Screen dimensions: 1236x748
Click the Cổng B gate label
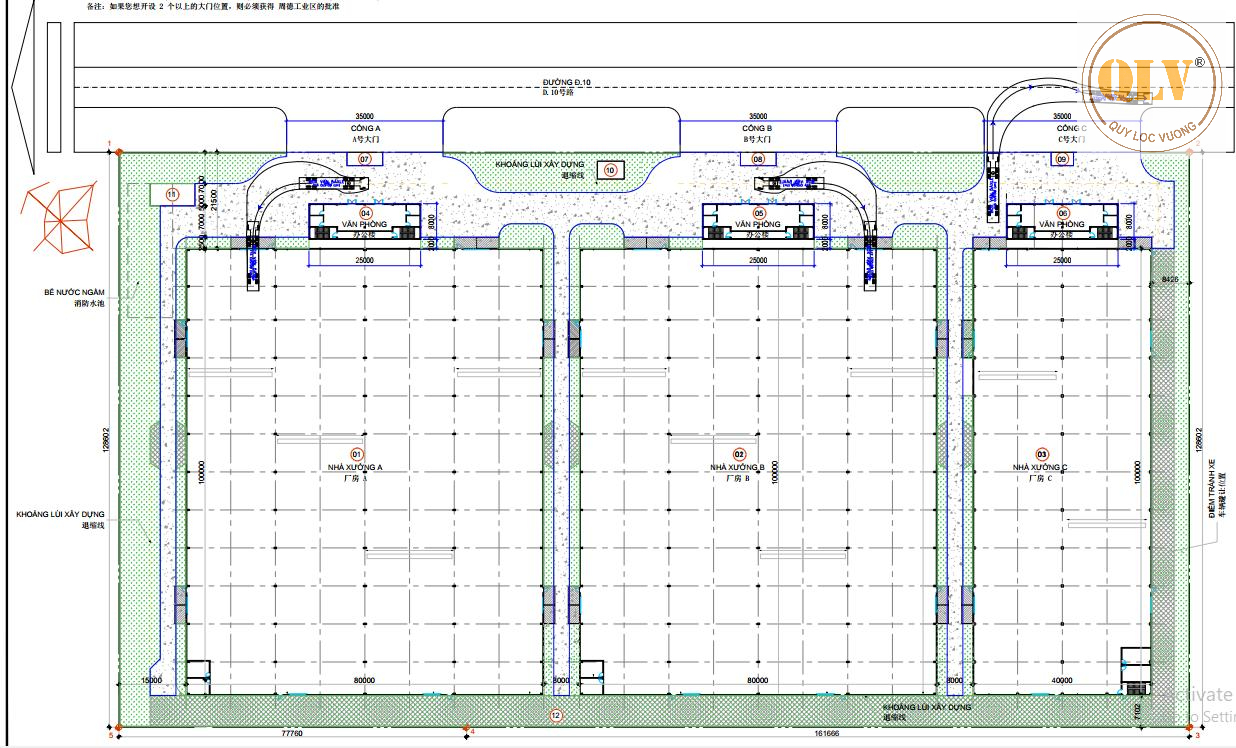757,129
